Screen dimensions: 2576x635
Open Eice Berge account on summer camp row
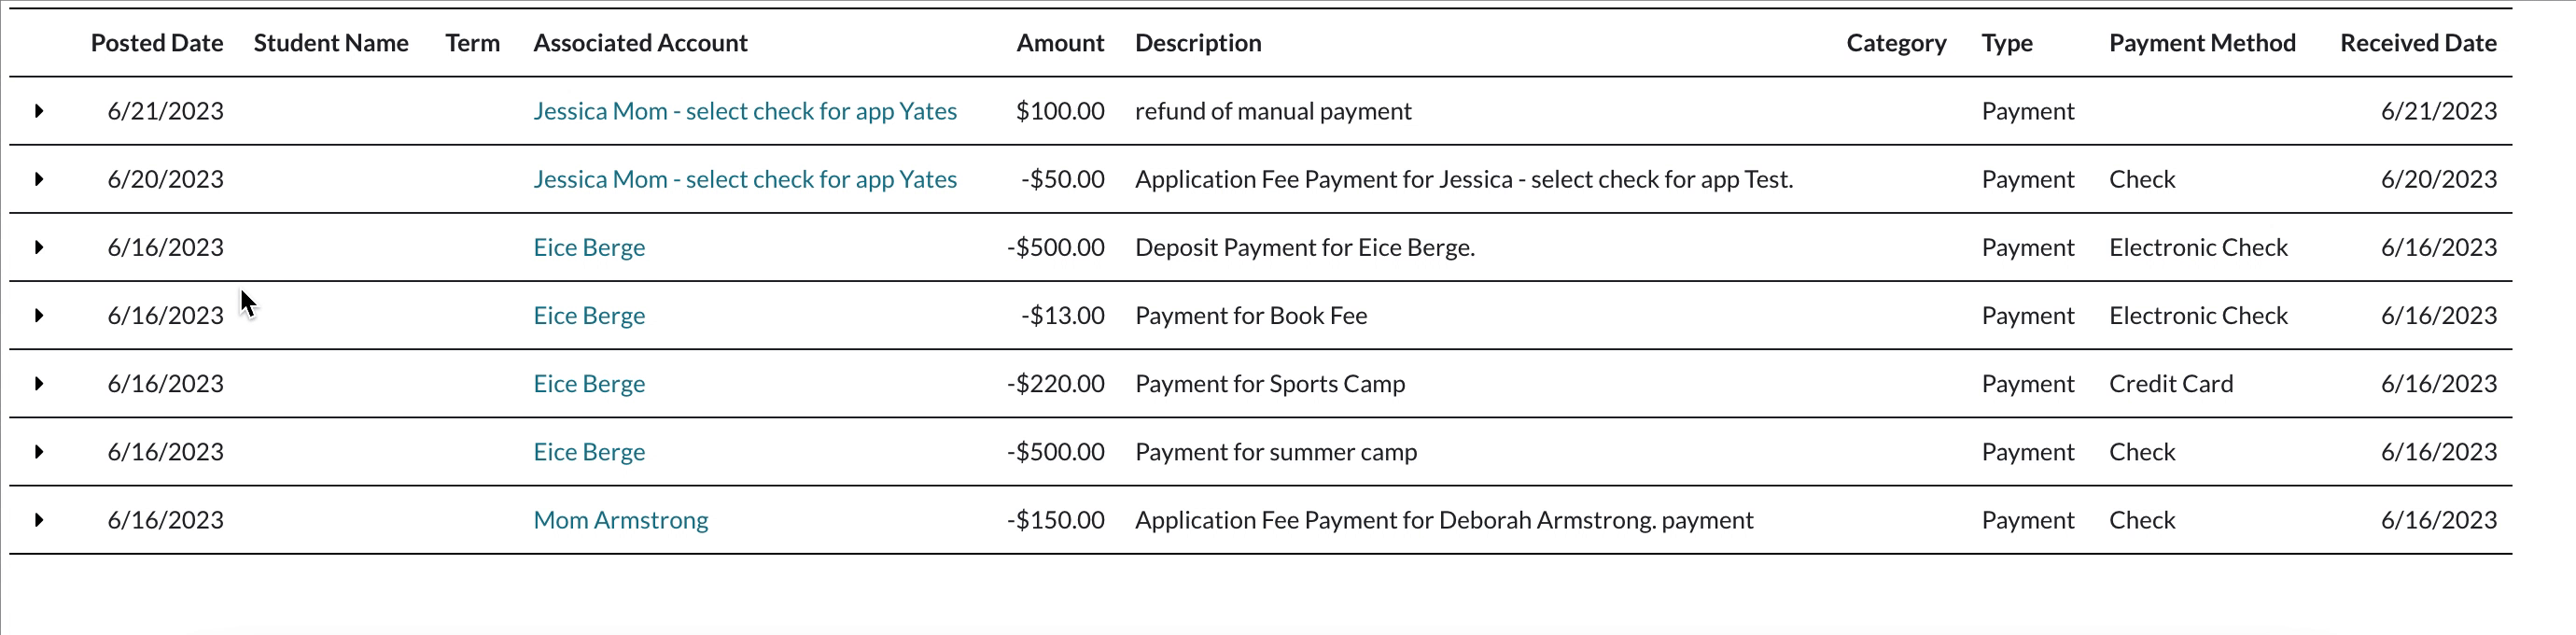click(589, 451)
